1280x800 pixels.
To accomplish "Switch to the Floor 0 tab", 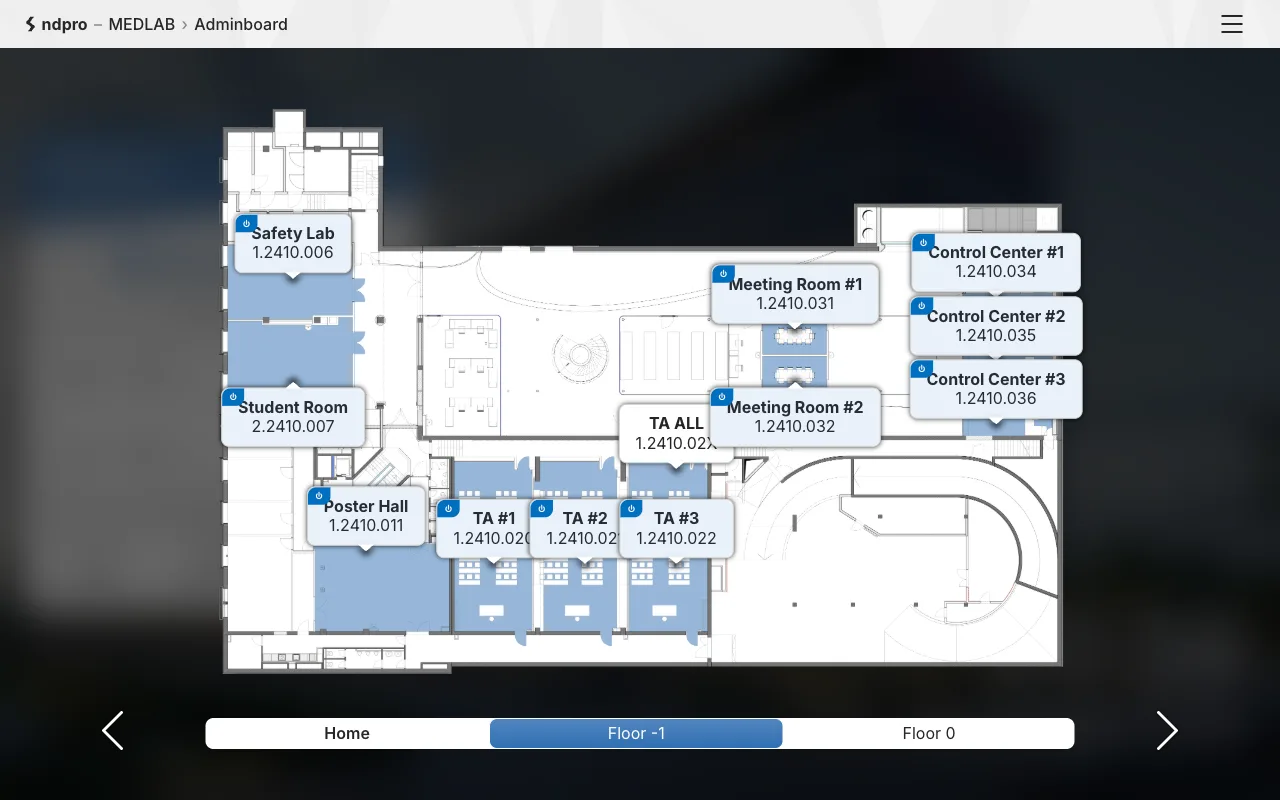I will coord(929,733).
